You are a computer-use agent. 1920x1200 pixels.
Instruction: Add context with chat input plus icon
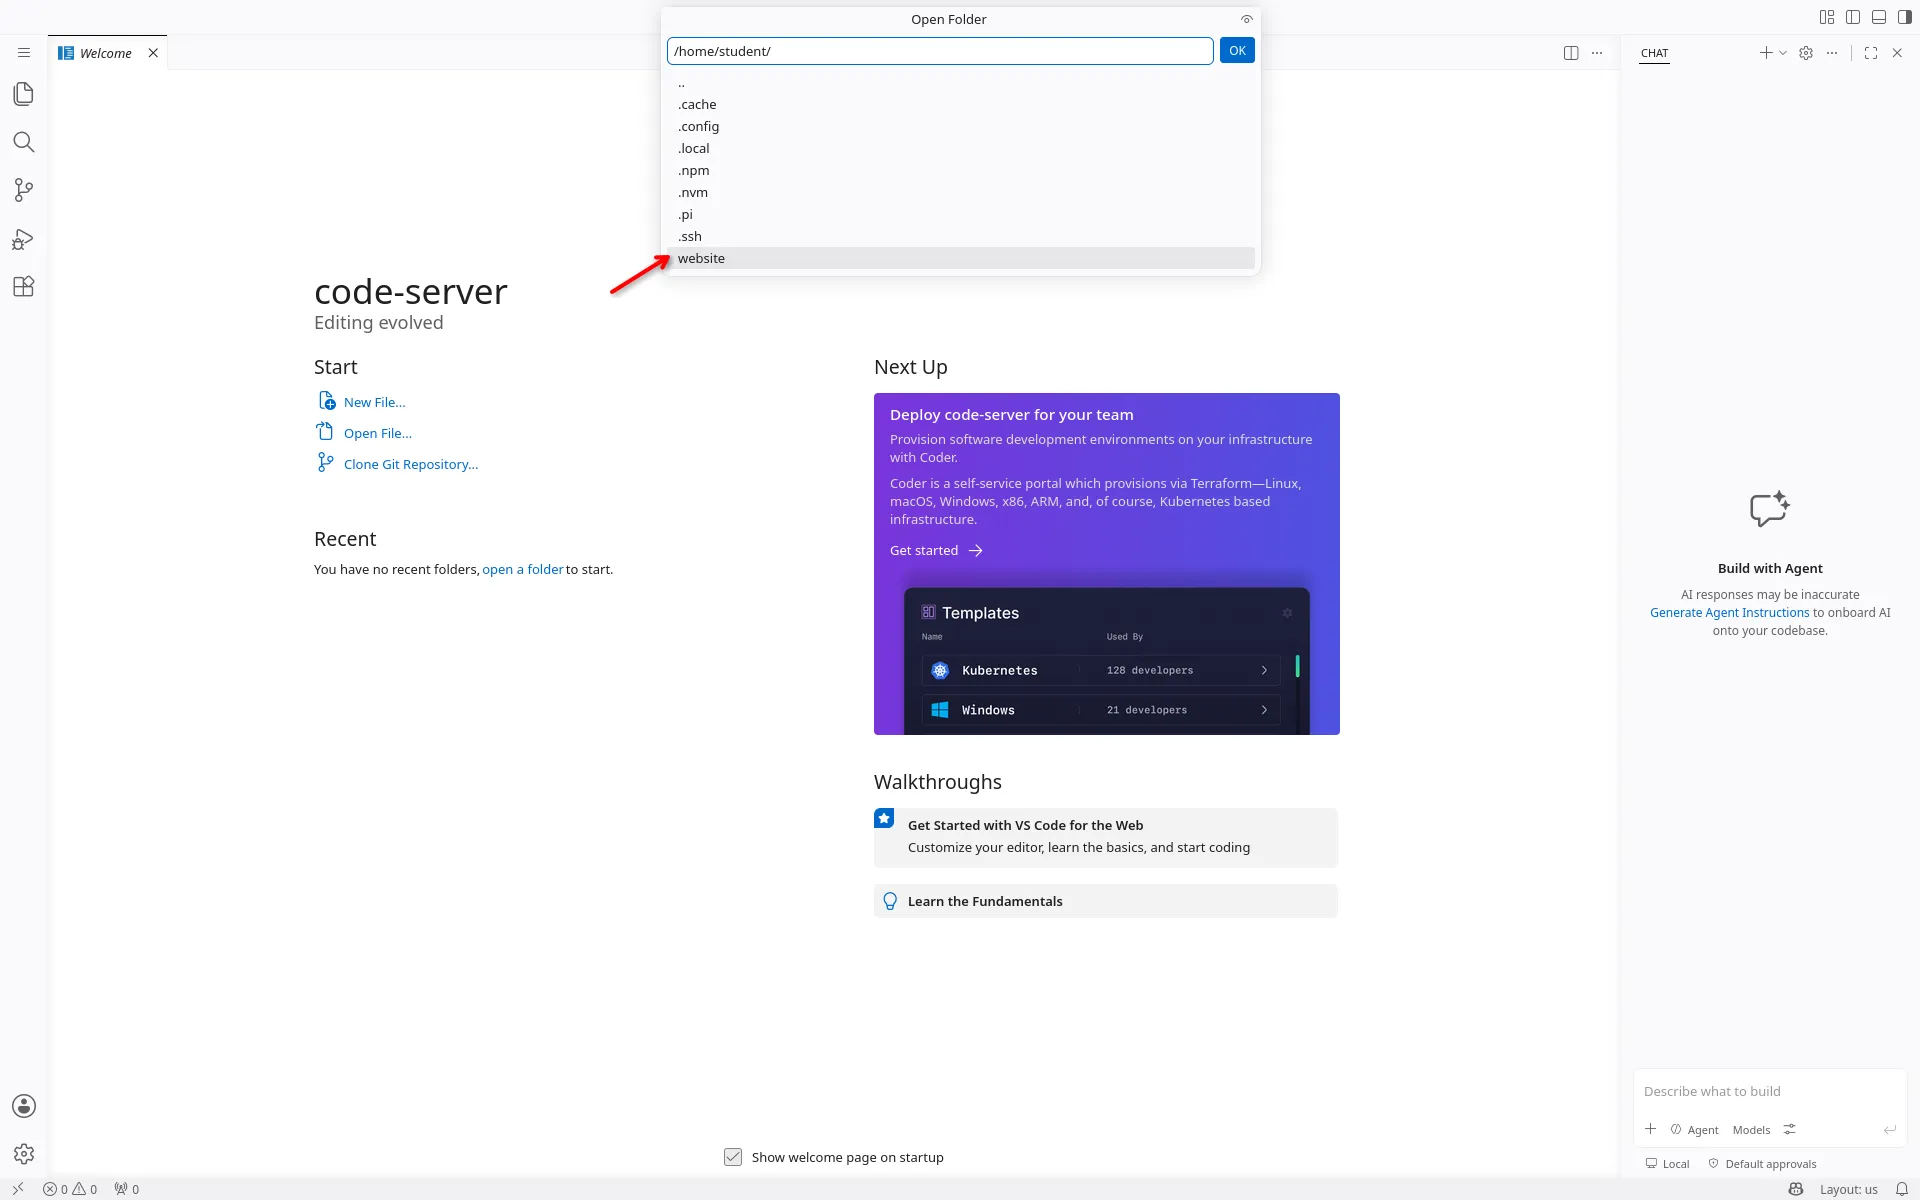pyautogui.click(x=1651, y=1129)
